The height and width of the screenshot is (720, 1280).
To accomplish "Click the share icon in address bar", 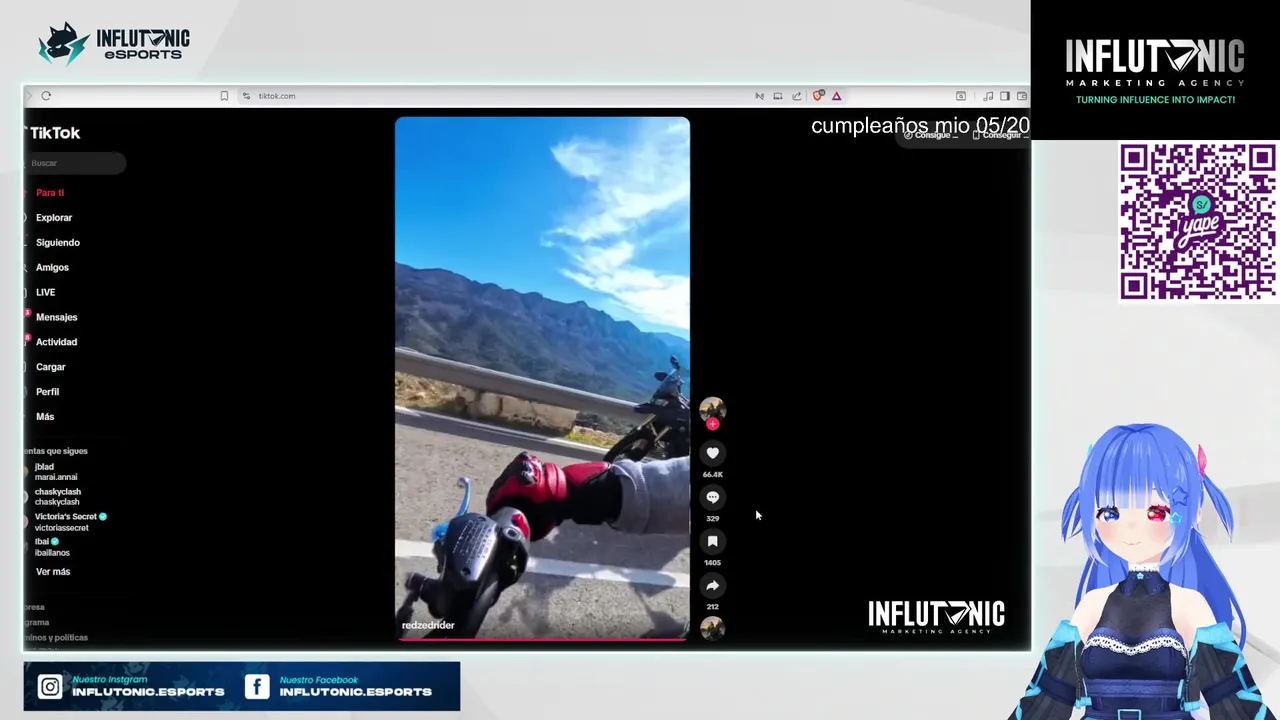I will pos(796,96).
